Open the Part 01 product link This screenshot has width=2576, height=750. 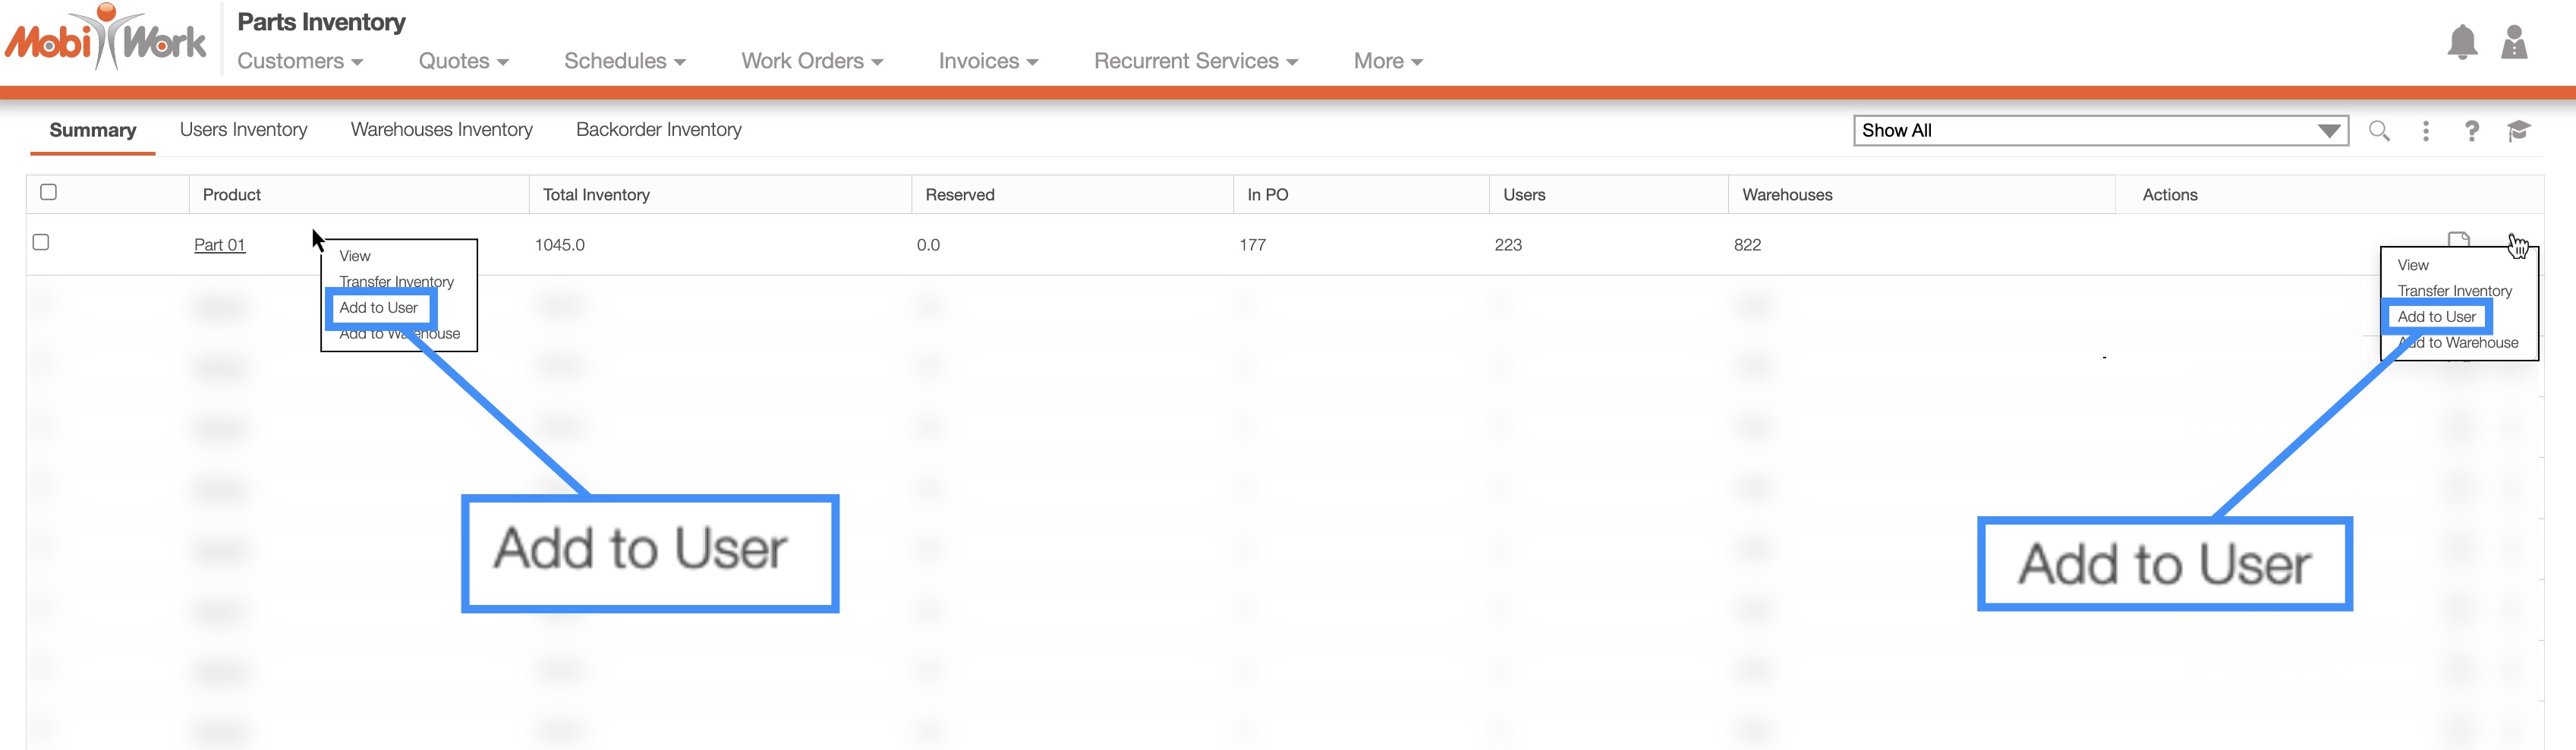(219, 245)
